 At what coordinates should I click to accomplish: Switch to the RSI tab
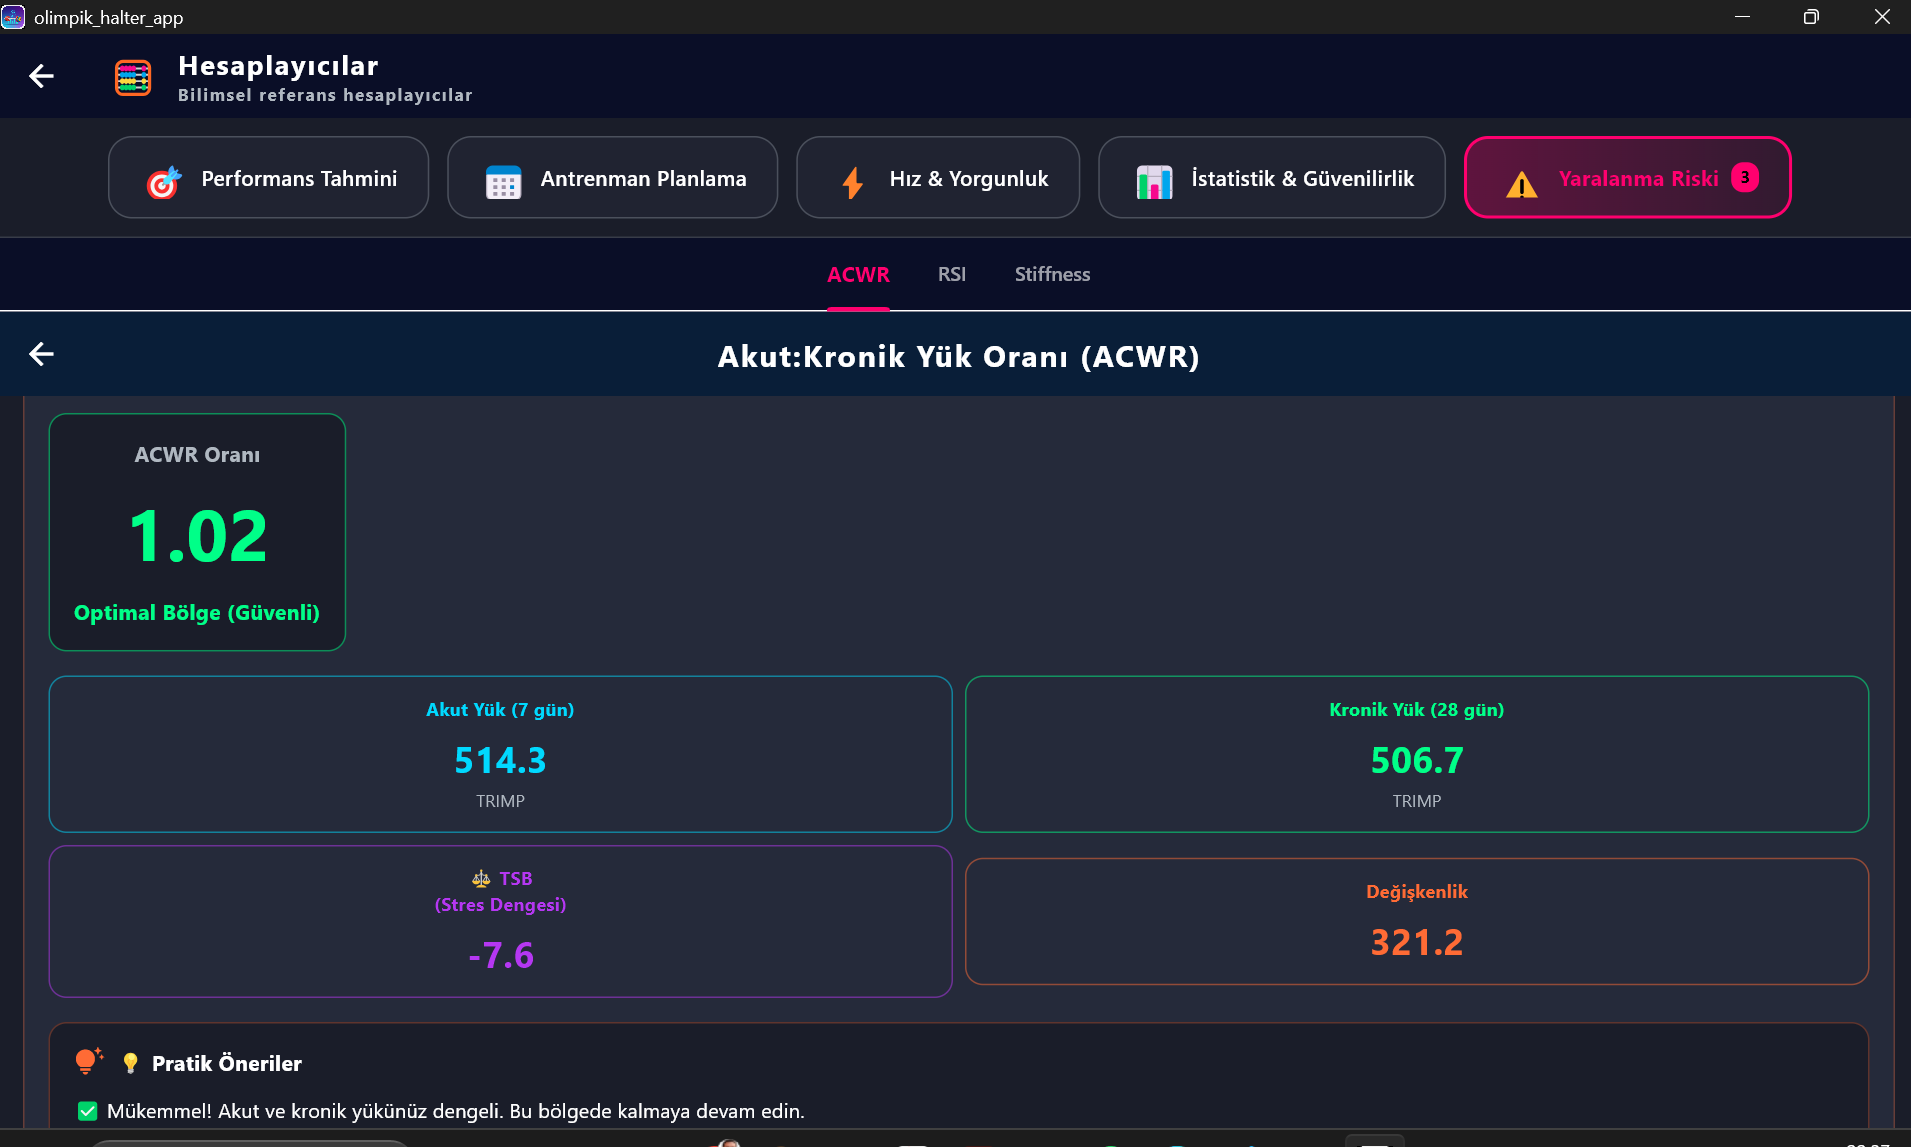(x=951, y=274)
